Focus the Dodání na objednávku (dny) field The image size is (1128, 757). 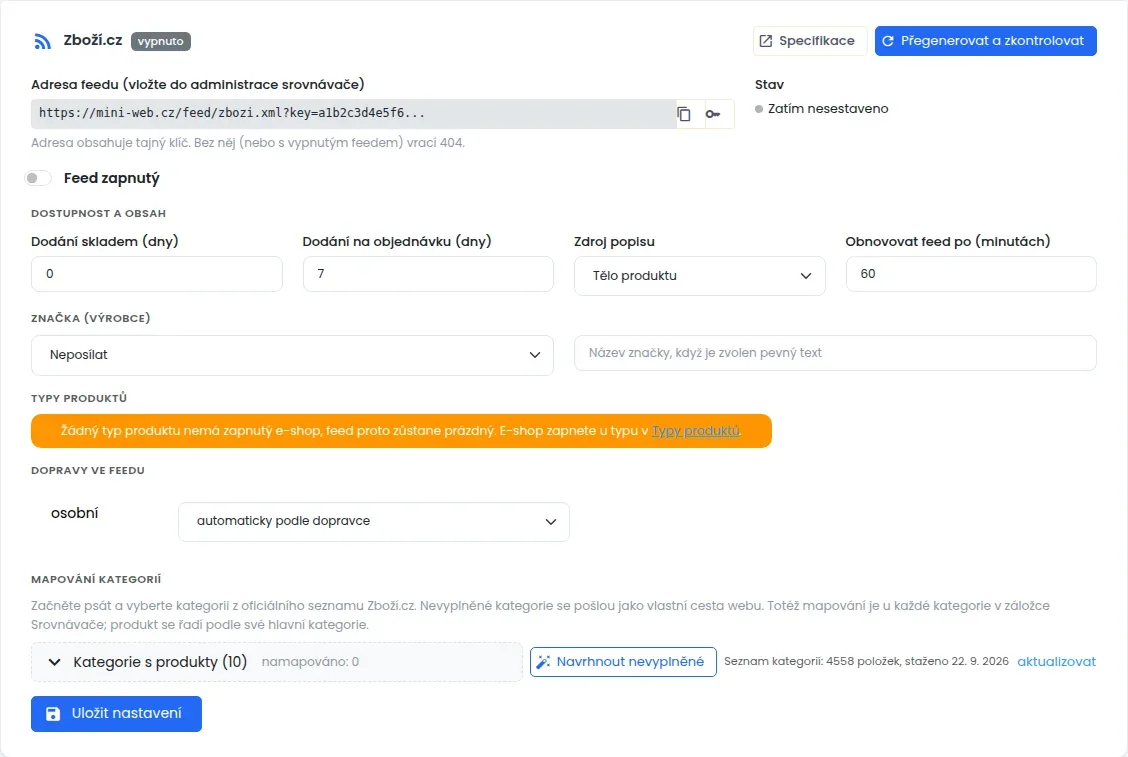428,274
